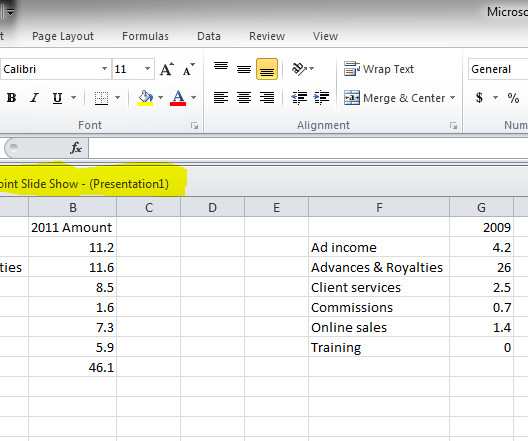This screenshot has height=441, width=528.
Task: Open the Borders dropdown arrow
Action: coord(117,98)
